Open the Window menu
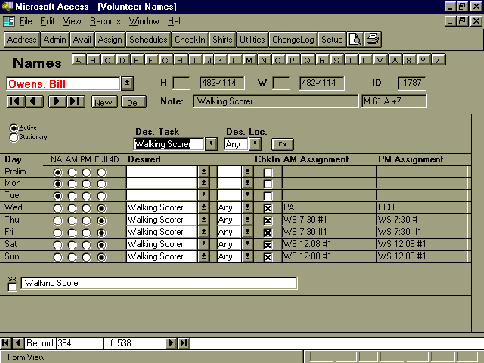 144,21
